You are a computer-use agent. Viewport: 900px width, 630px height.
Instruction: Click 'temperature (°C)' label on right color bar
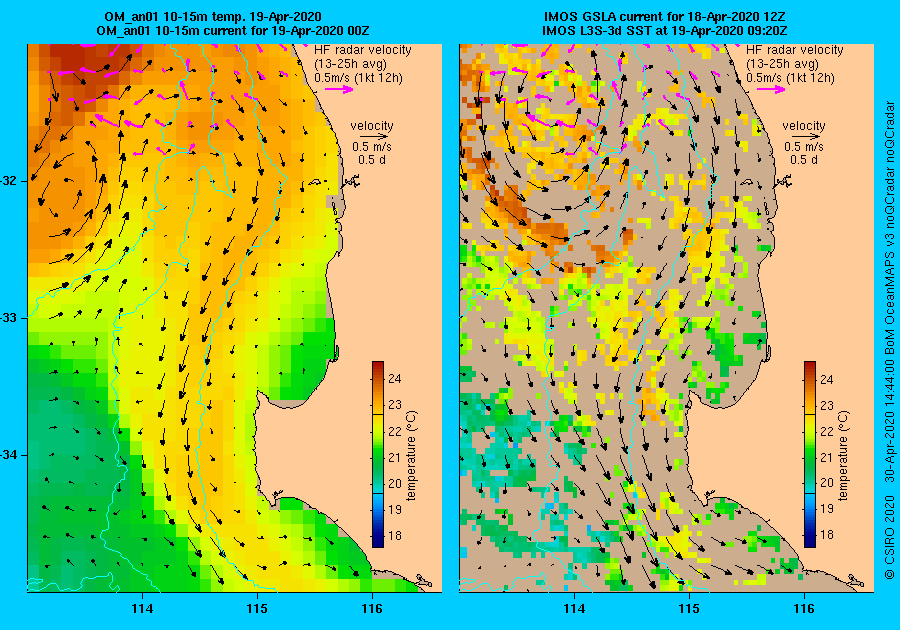(843, 456)
